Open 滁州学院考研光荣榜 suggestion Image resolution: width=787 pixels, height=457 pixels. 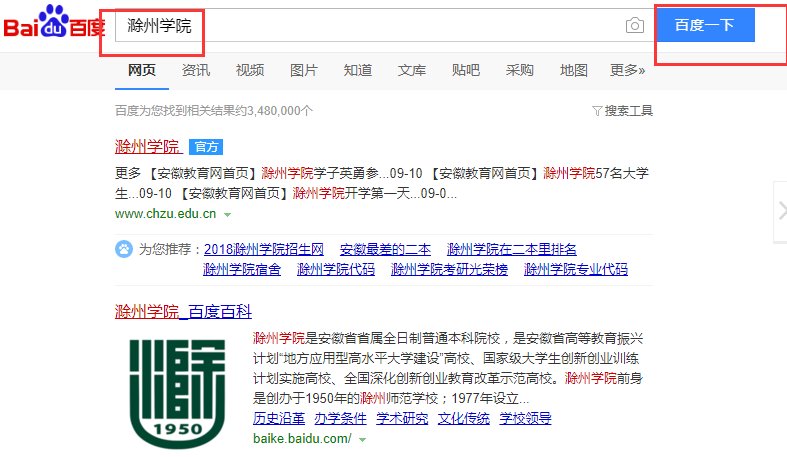point(449,269)
